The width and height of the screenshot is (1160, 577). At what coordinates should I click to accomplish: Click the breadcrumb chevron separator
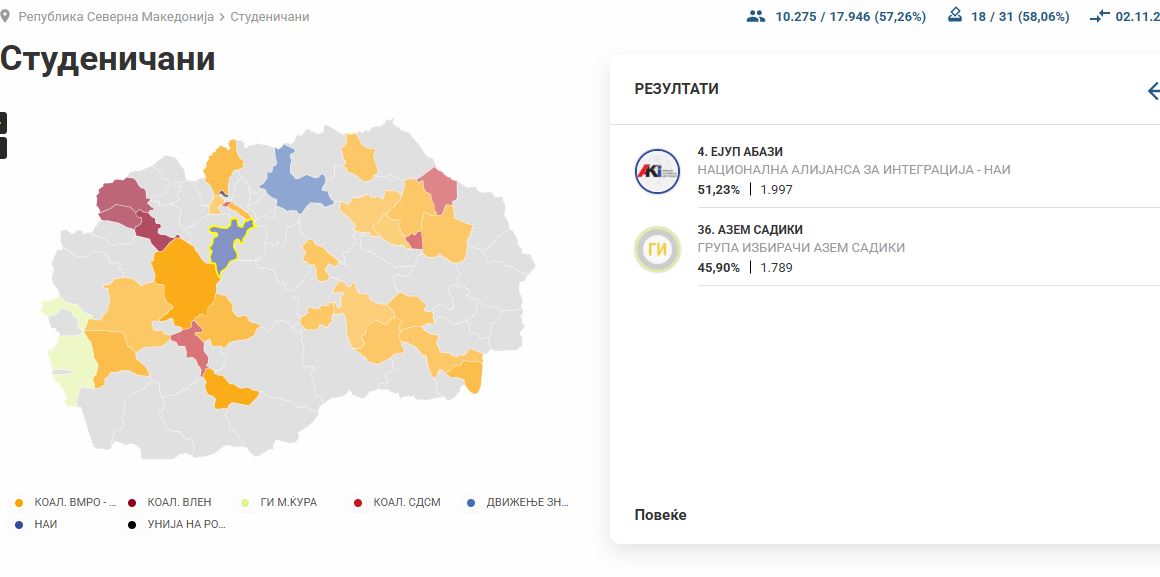[x=221, y=17]
